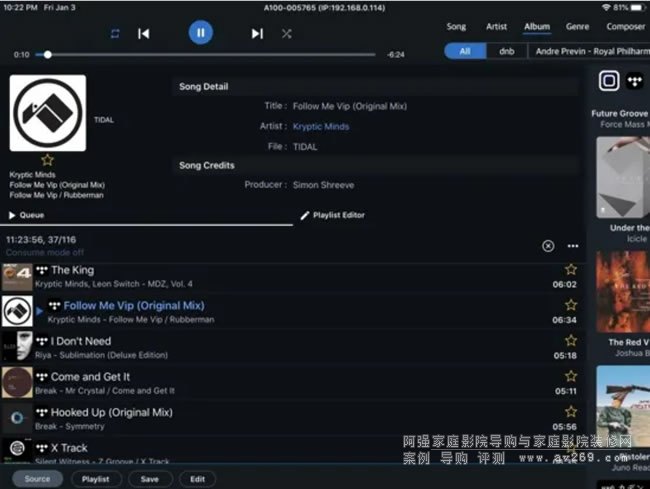The width and height of the screenshot is (650, 489).
Task: Star the track 'The King'
Action: (571, 270)
